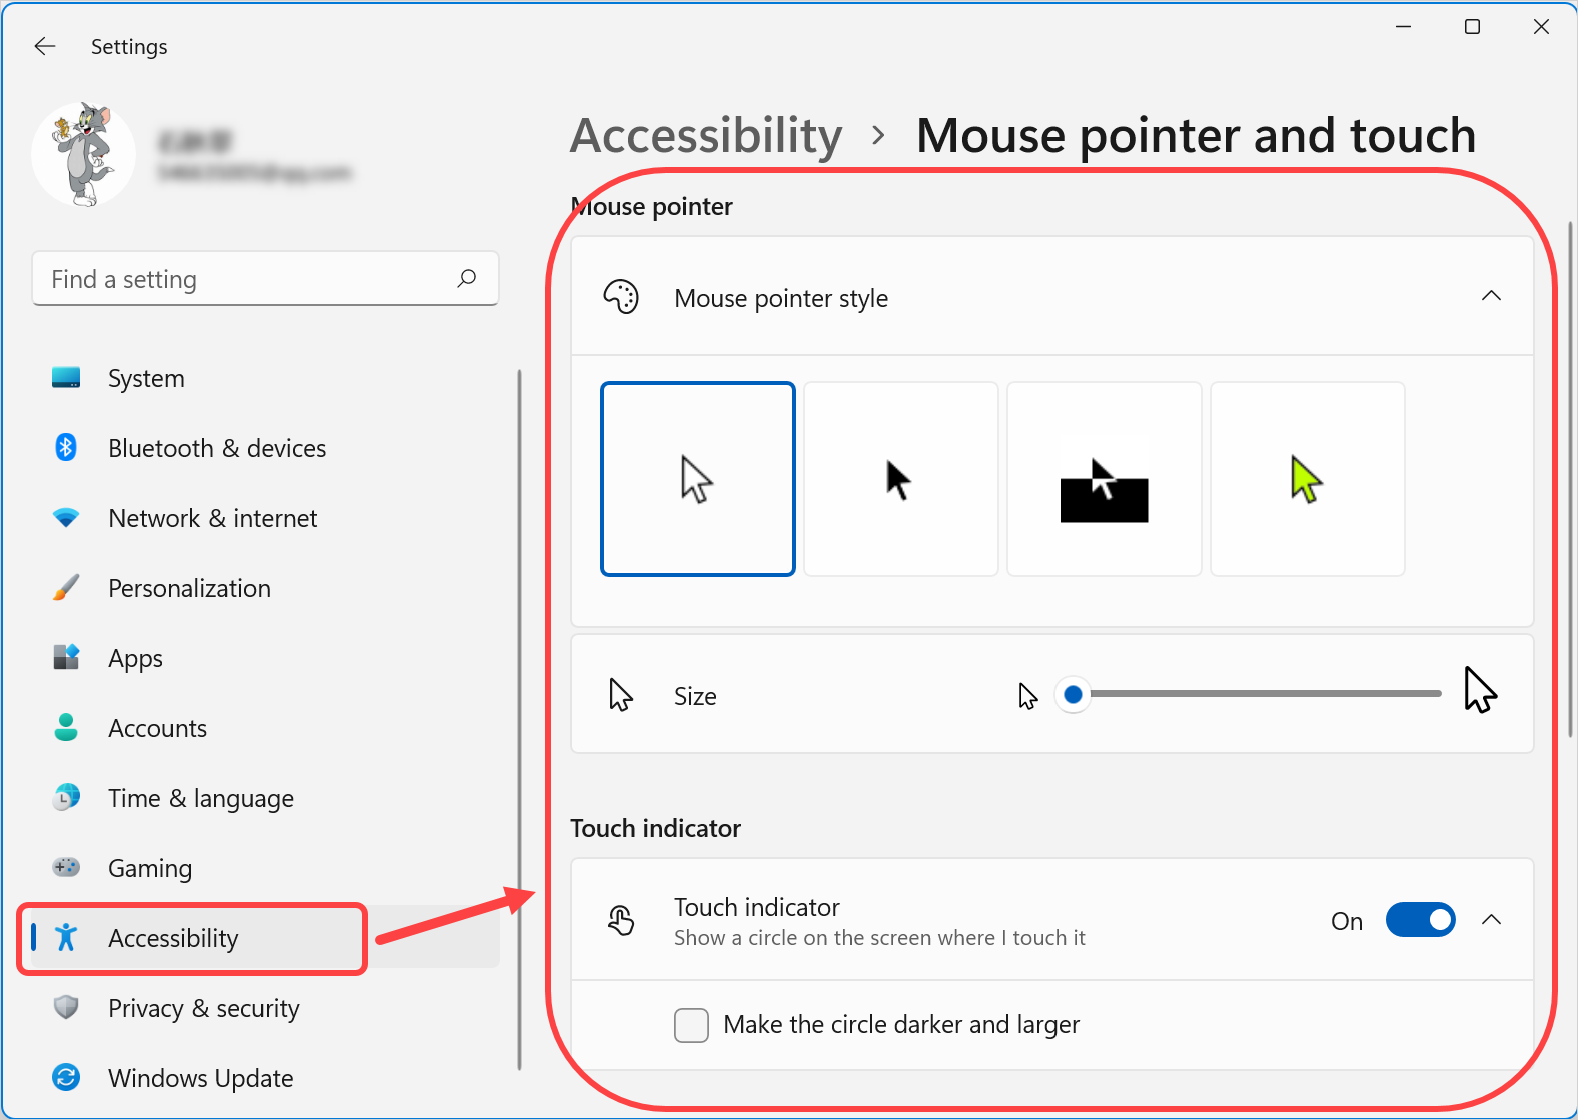Viewport: 1578px width, 1120px height.
Task: Go to Accessibility breadcrumb link
Action: [706, 136]
